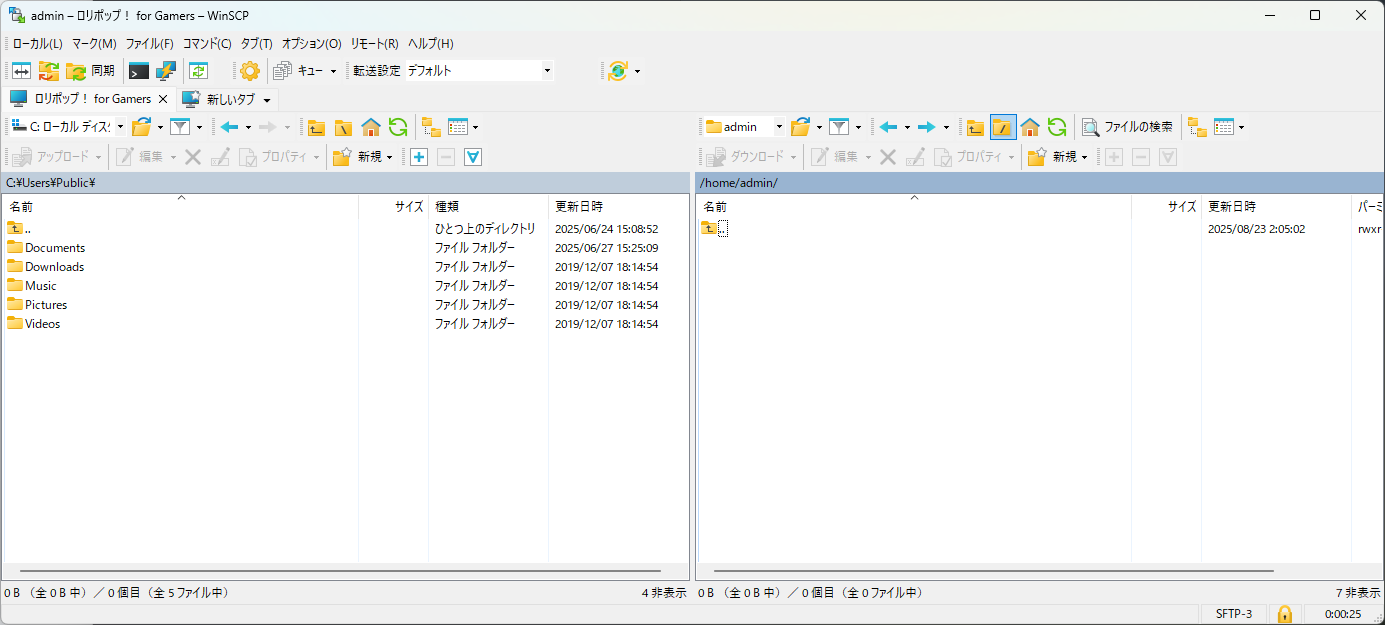Click the Synchronize icon with orange-green arrows
This screenshot has width=1385, height=625.
[49, 71]
